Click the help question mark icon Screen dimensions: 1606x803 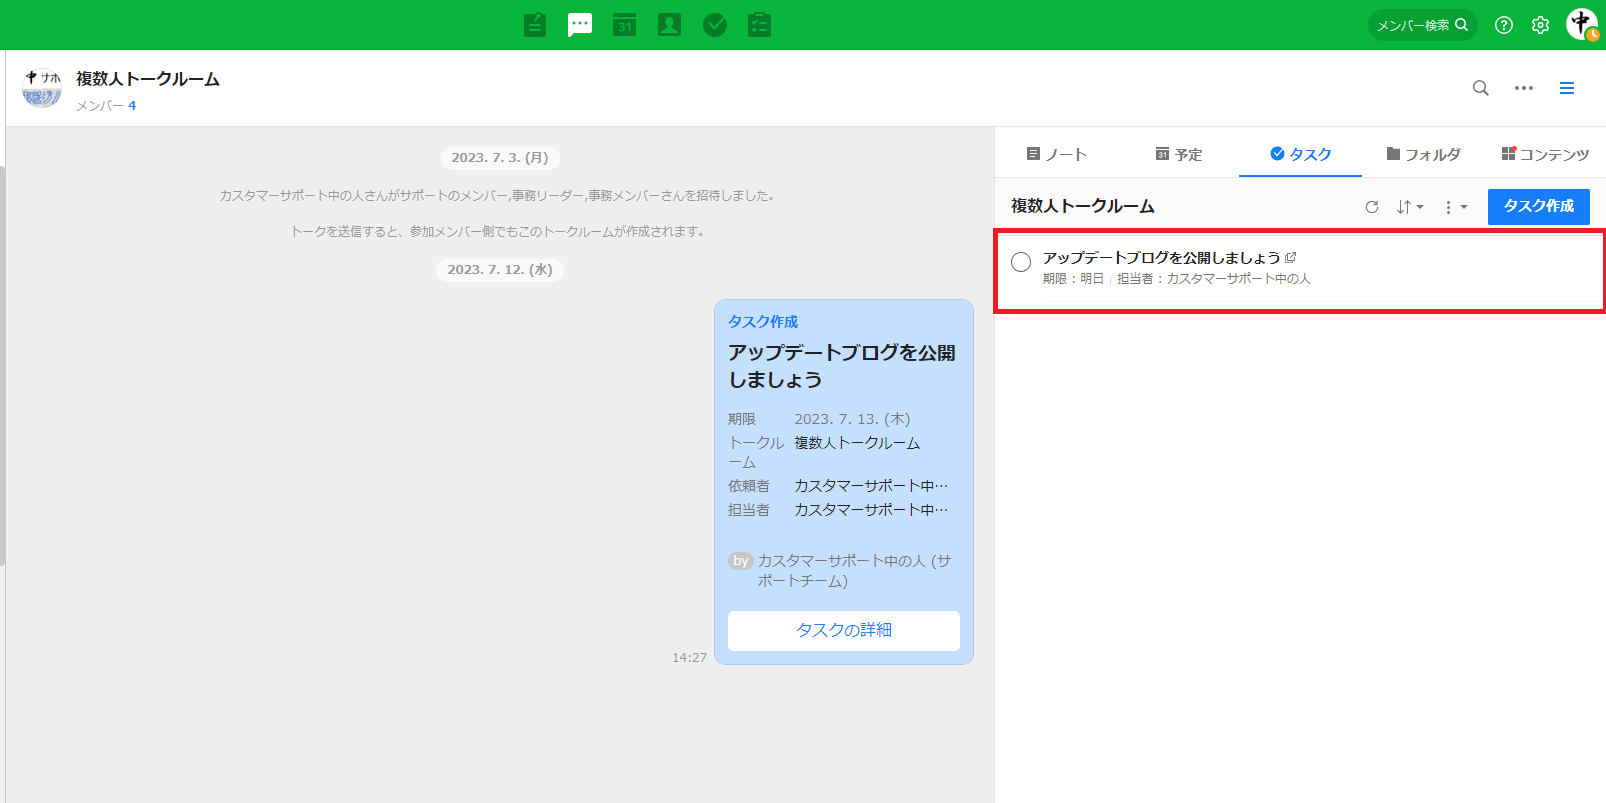point(1504,25)
